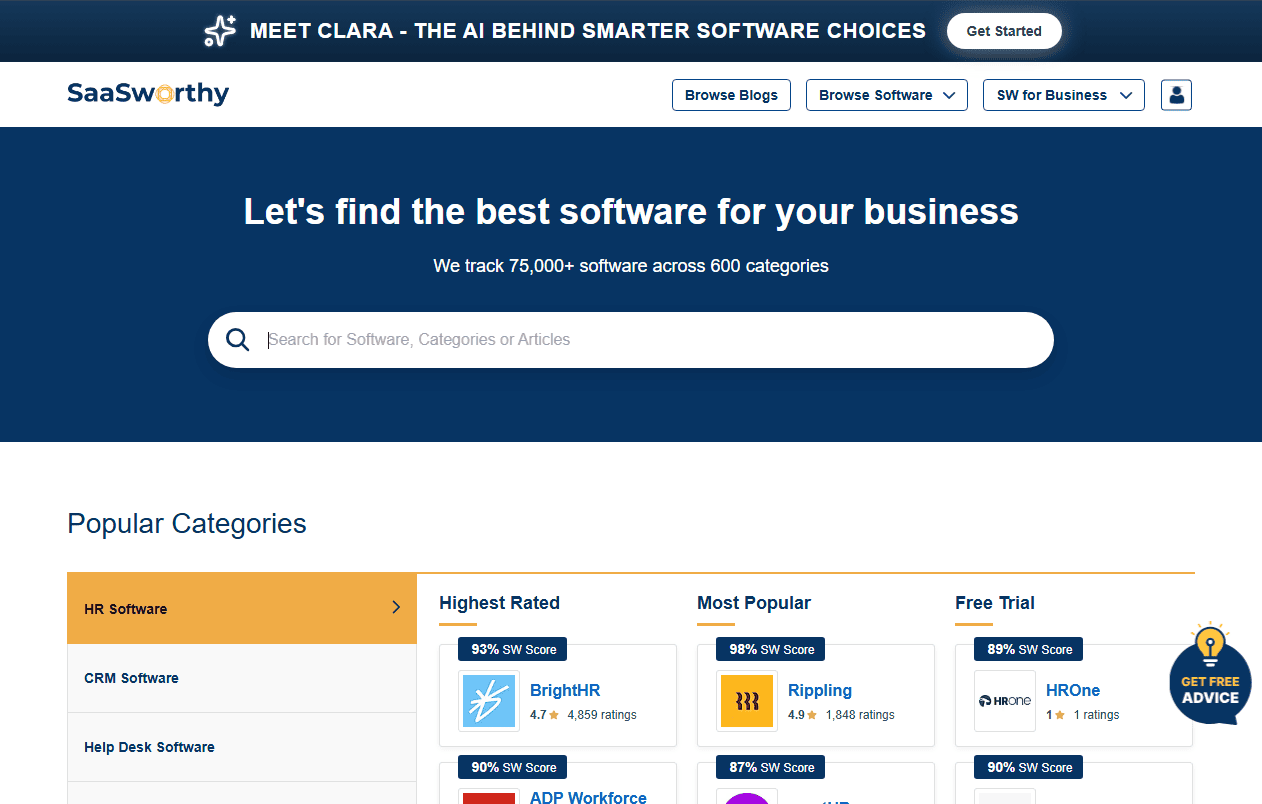Viewport: 1262px width, 804px height.
Task: Open the Rippling logo icon
Action: (747, 701)
